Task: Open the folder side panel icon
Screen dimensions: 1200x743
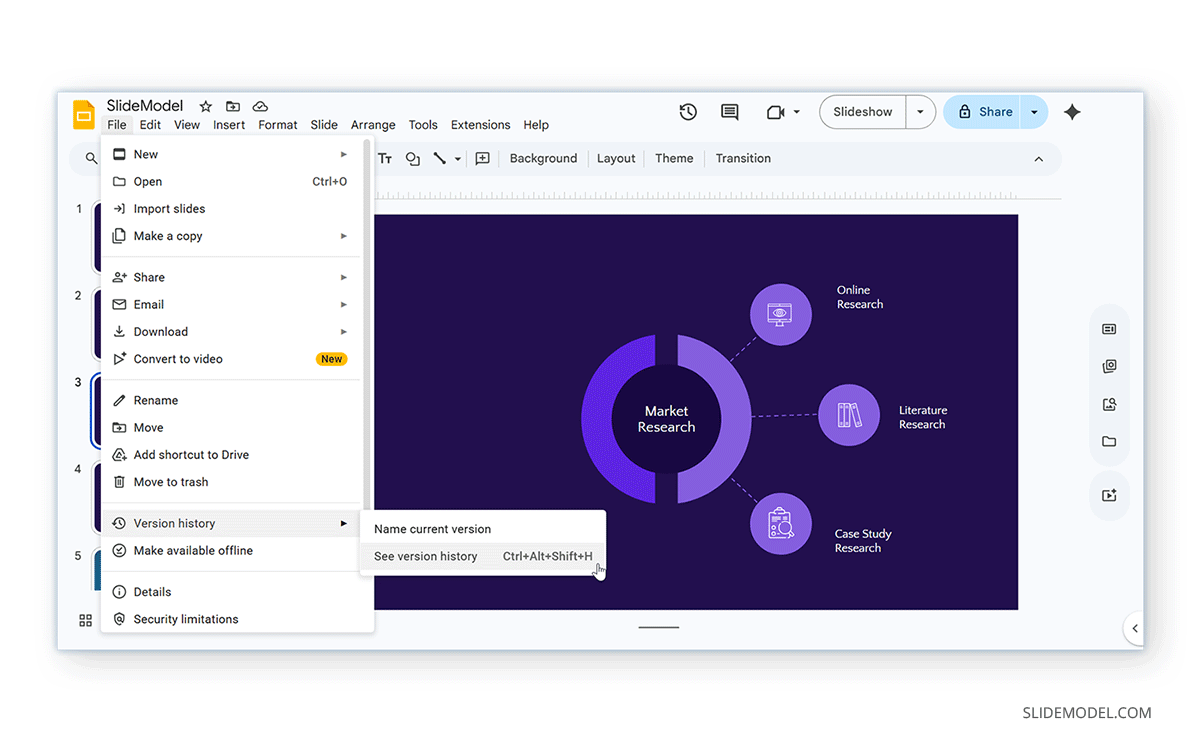Action: point(1109,441)
